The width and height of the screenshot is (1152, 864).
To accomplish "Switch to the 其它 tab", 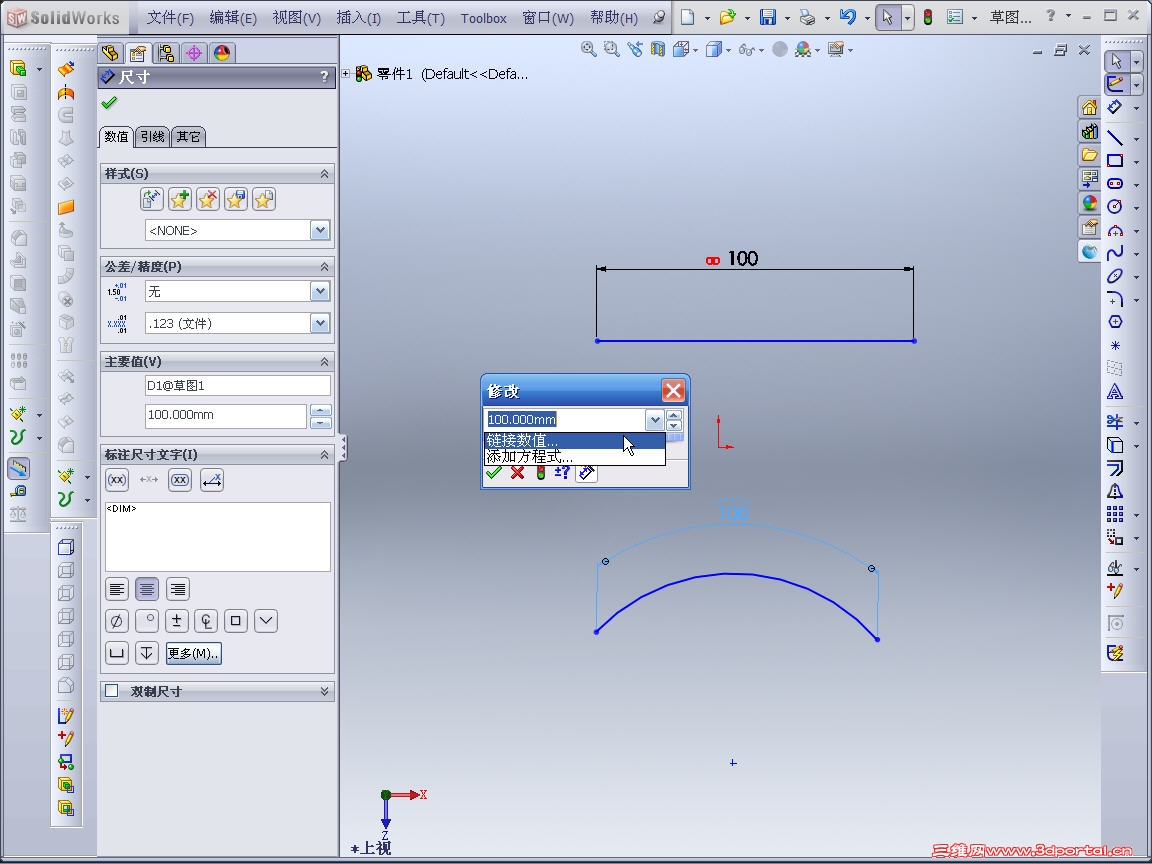I will (x=188, y=137).
